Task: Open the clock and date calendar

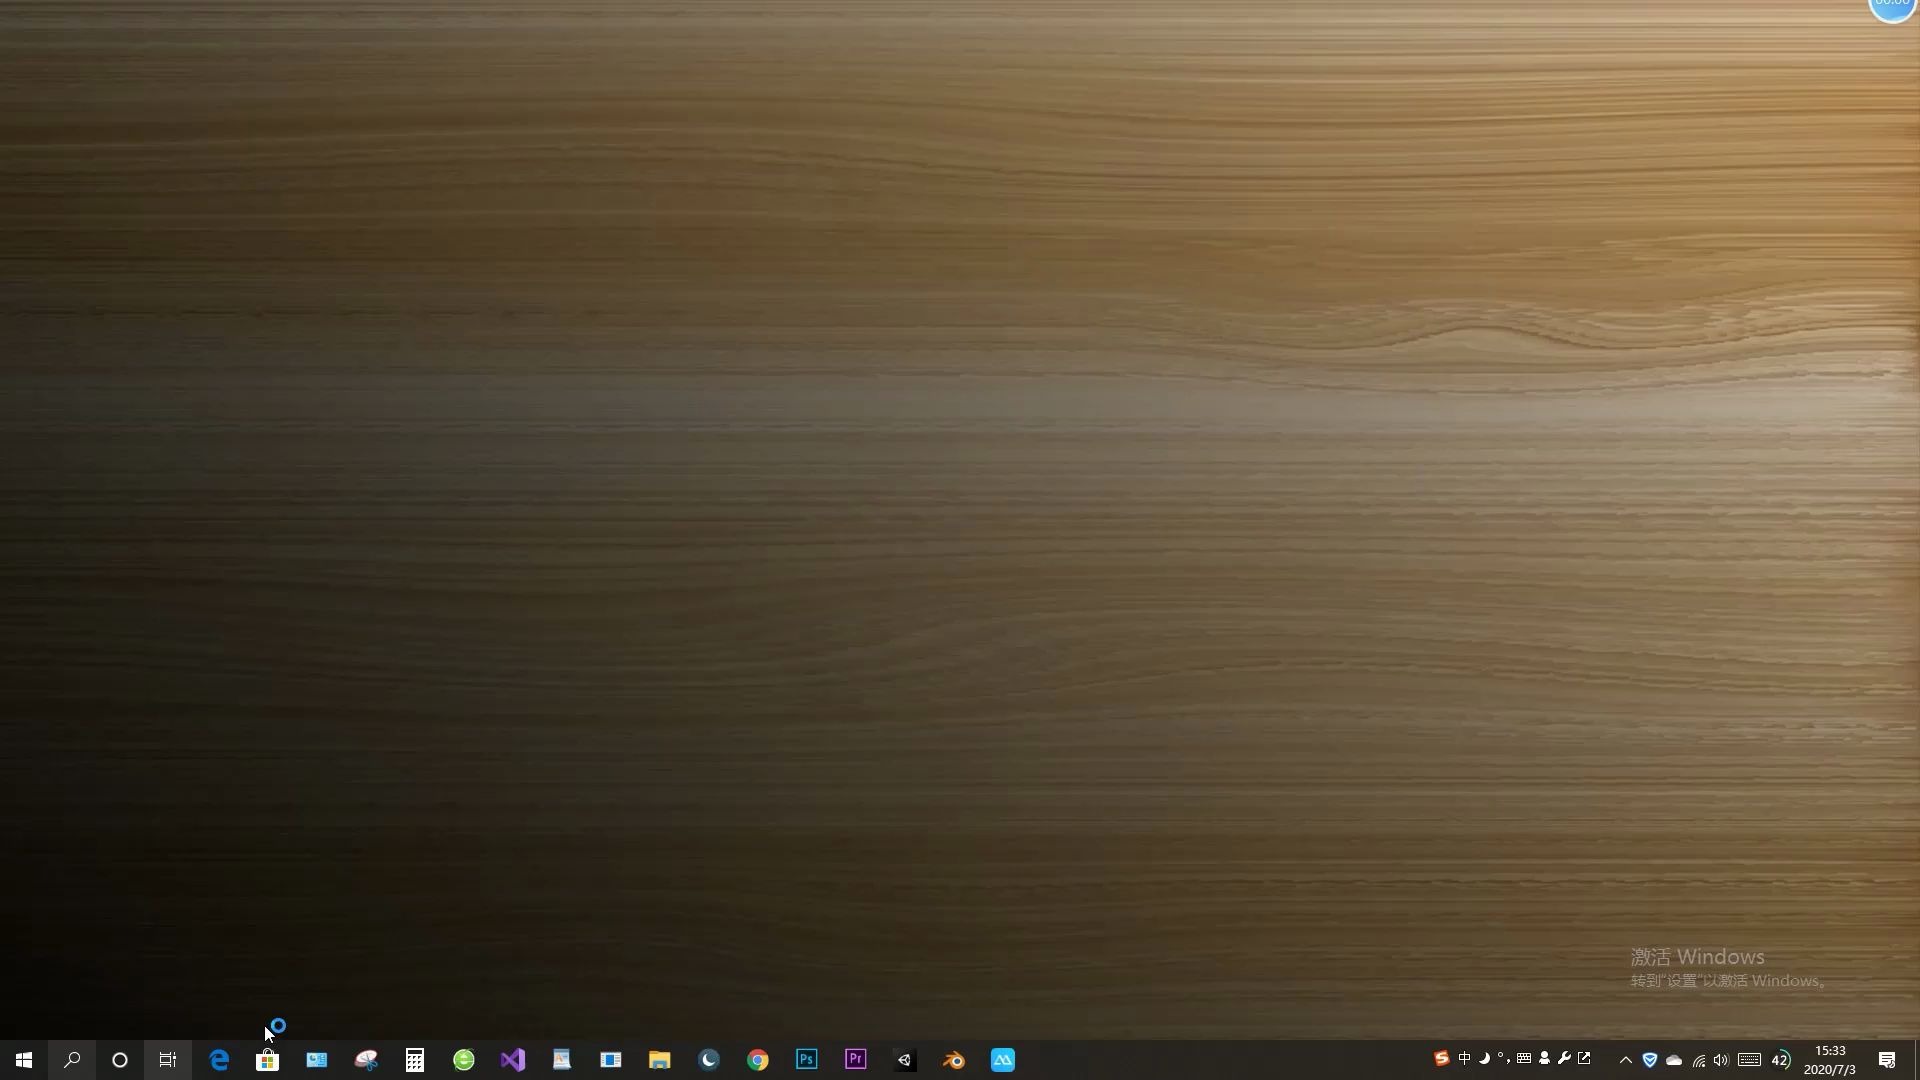Action: (x=1830, y=1060)
